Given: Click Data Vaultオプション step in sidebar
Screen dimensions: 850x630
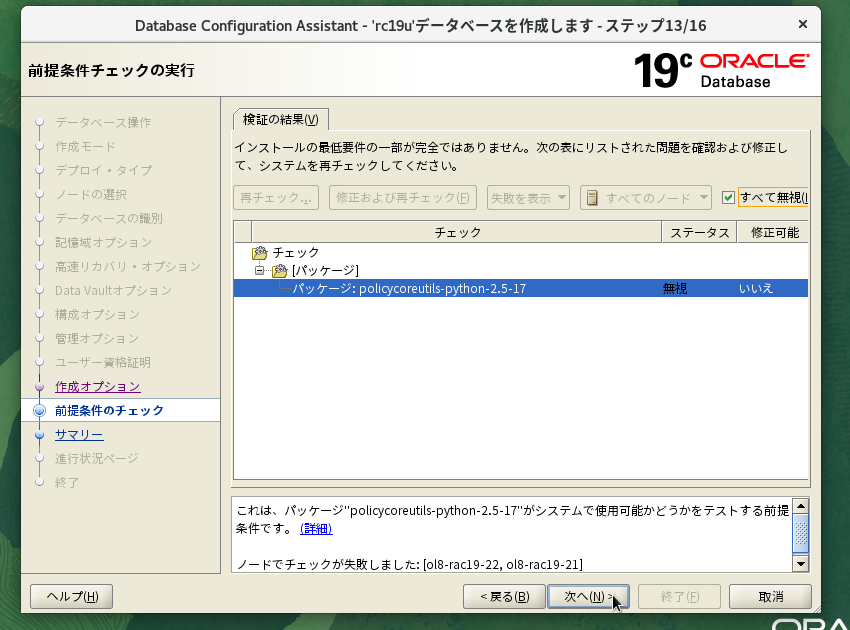Looking at the screenshot, I should click(x=113, y=291).
